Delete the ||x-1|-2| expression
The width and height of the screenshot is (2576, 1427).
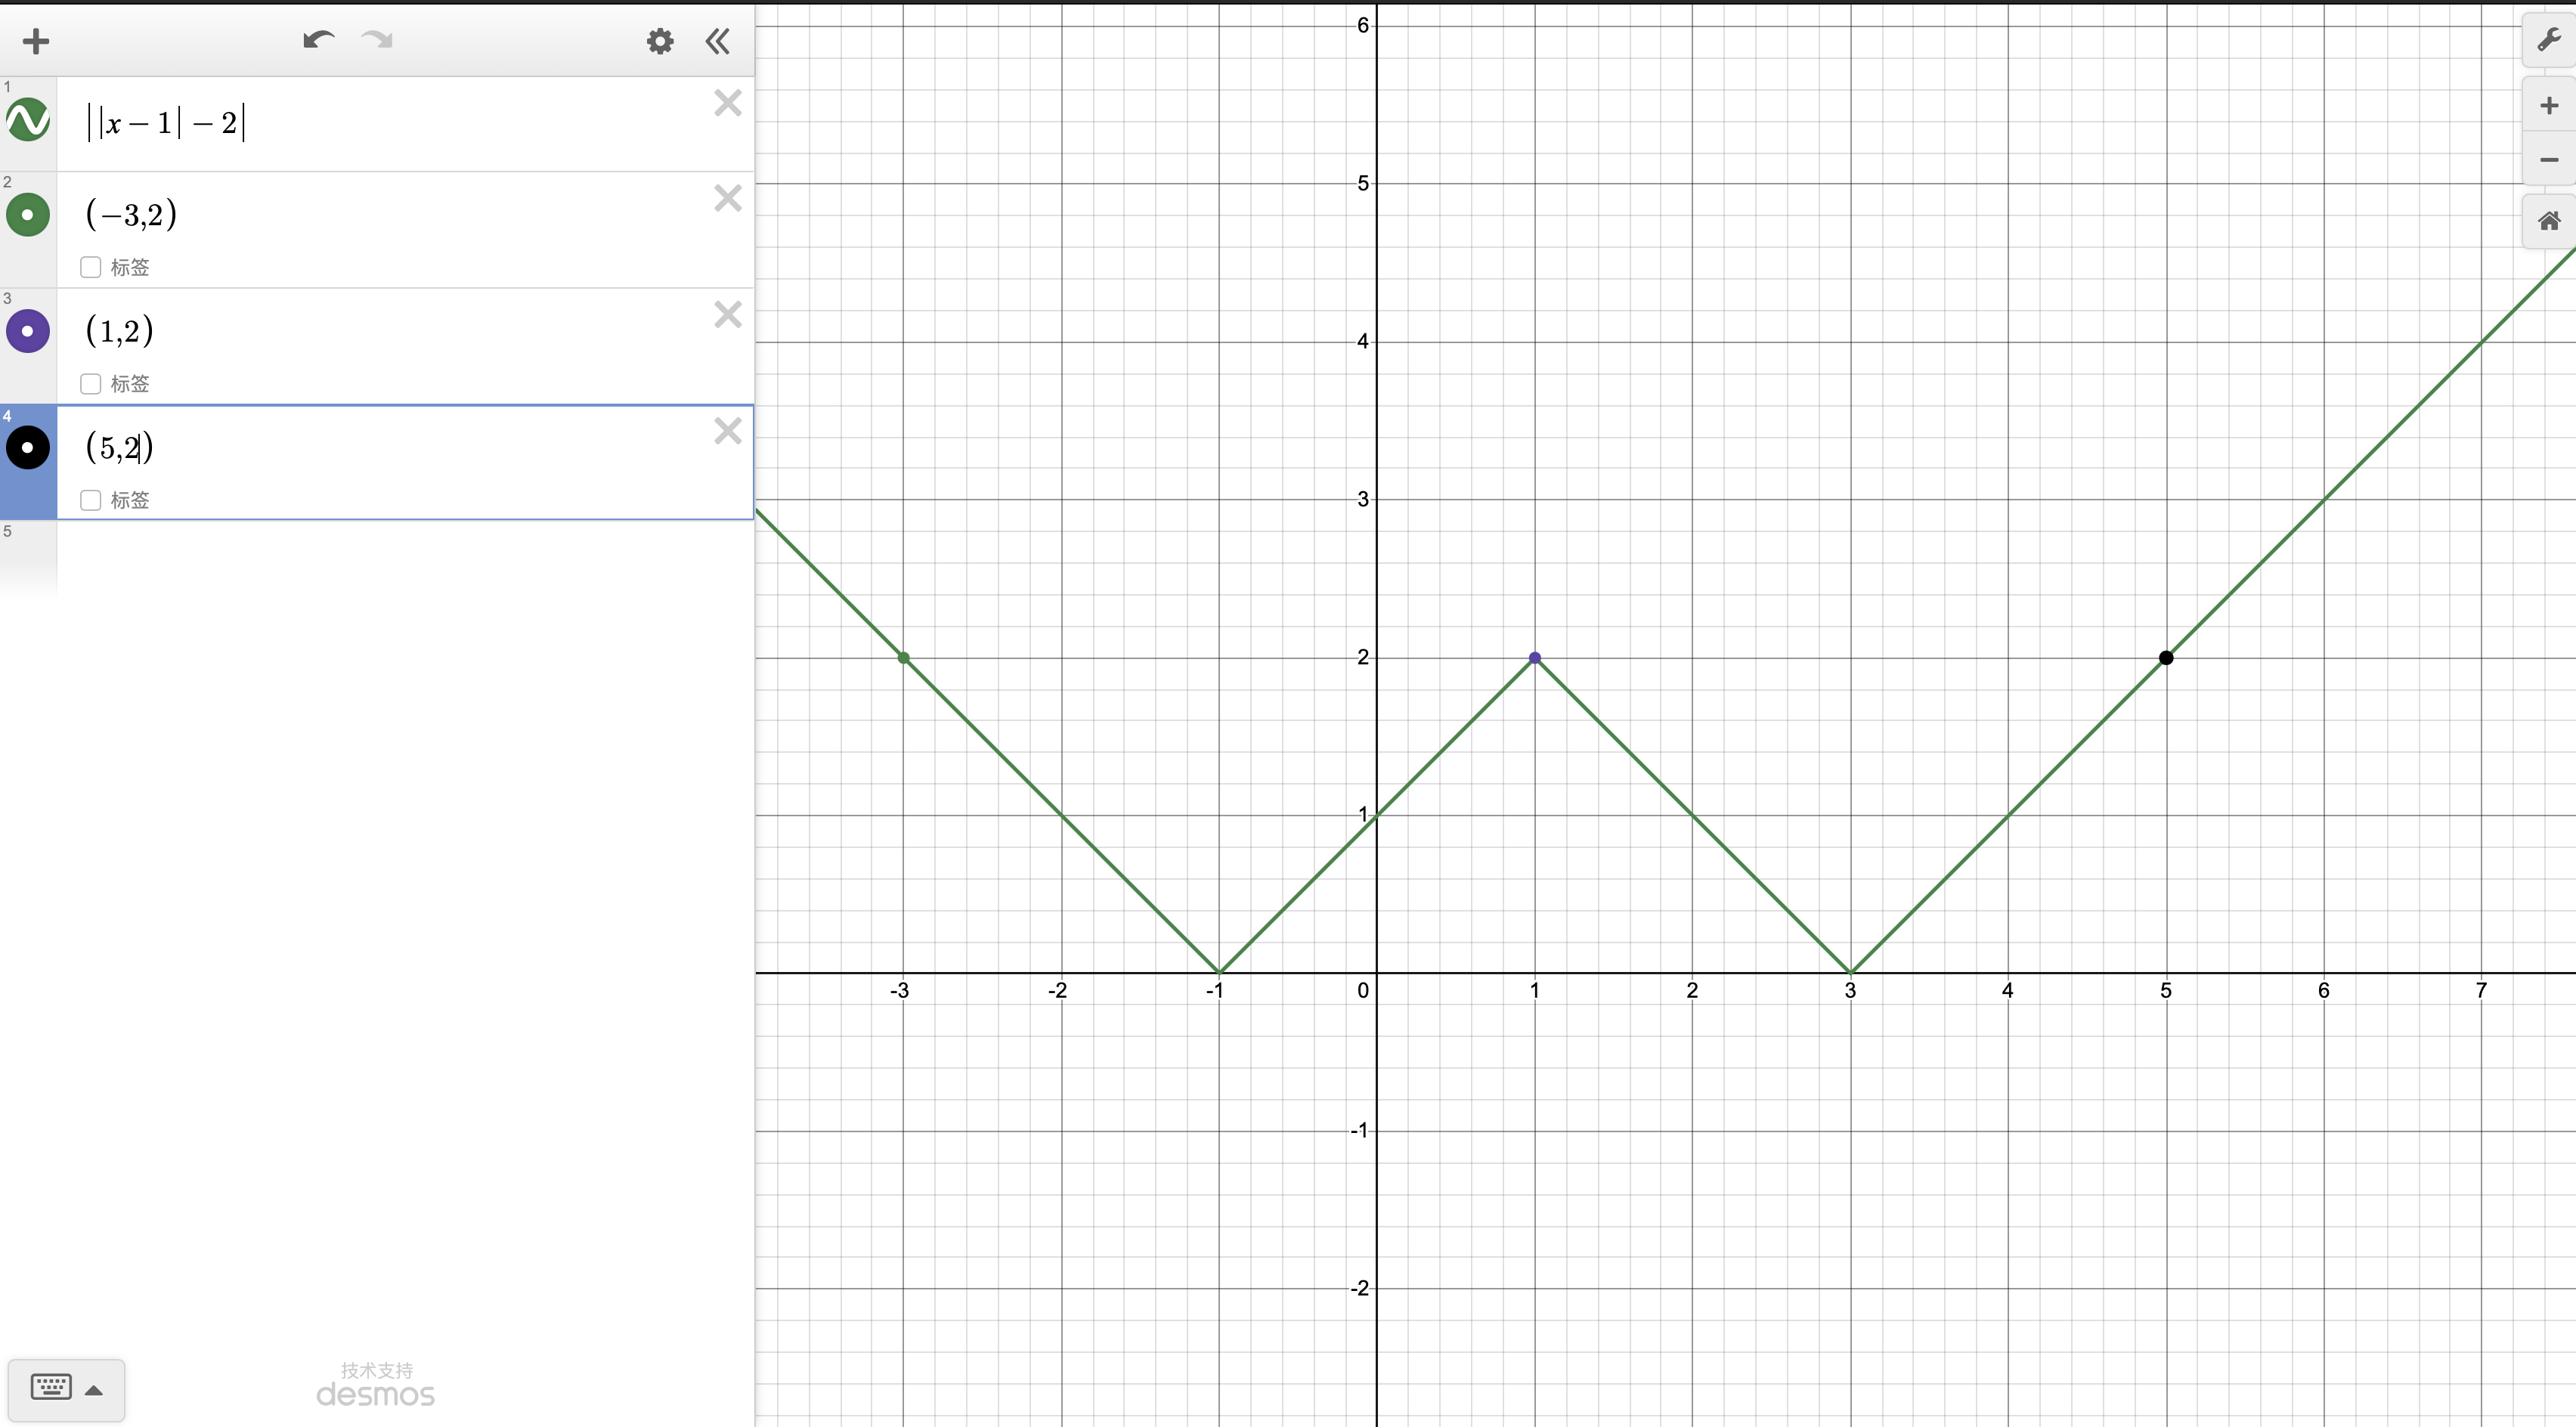point(728,103)
